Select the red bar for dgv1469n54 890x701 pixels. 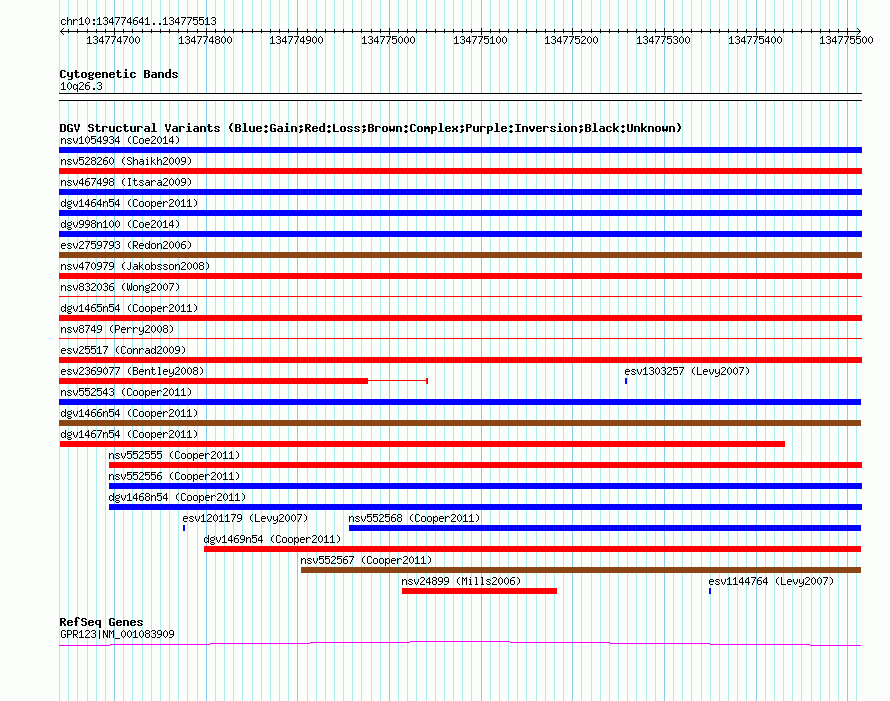click(532, 549)
